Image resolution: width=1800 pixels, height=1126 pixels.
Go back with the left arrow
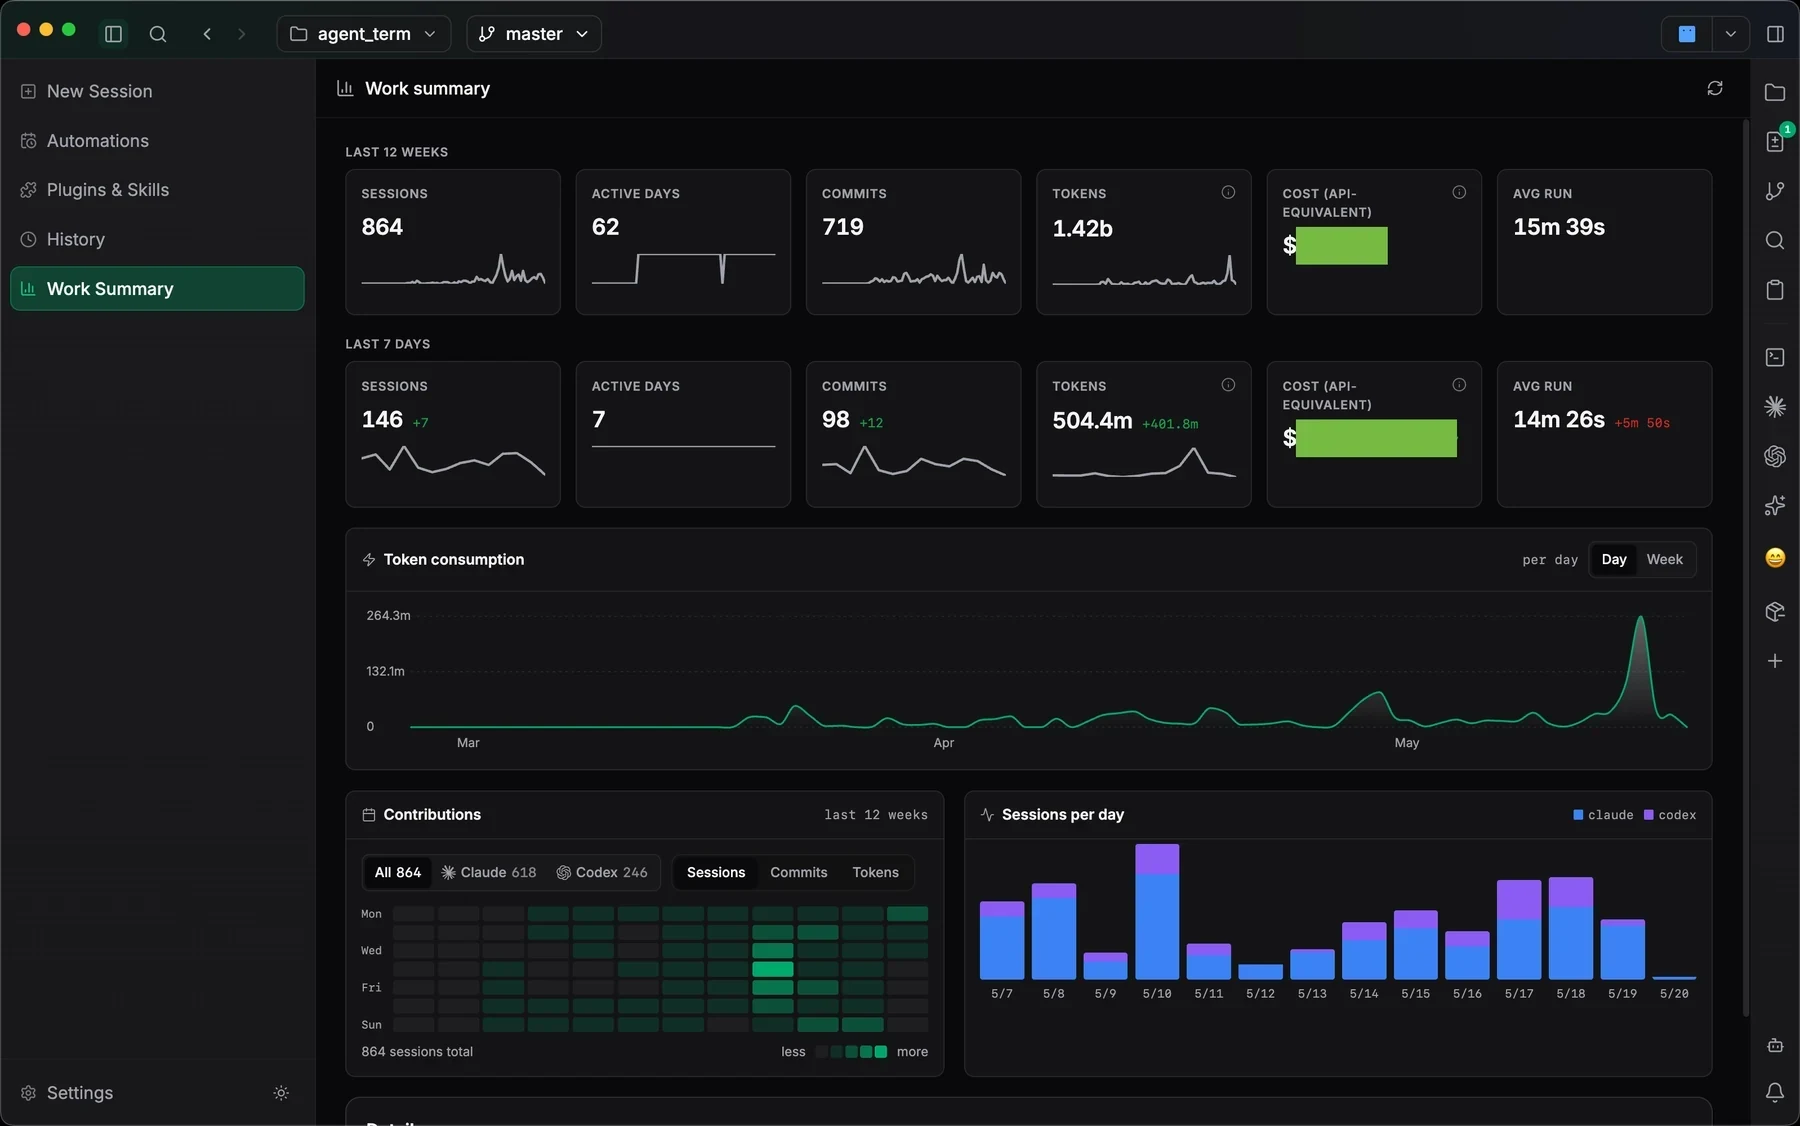pos(207,34)
